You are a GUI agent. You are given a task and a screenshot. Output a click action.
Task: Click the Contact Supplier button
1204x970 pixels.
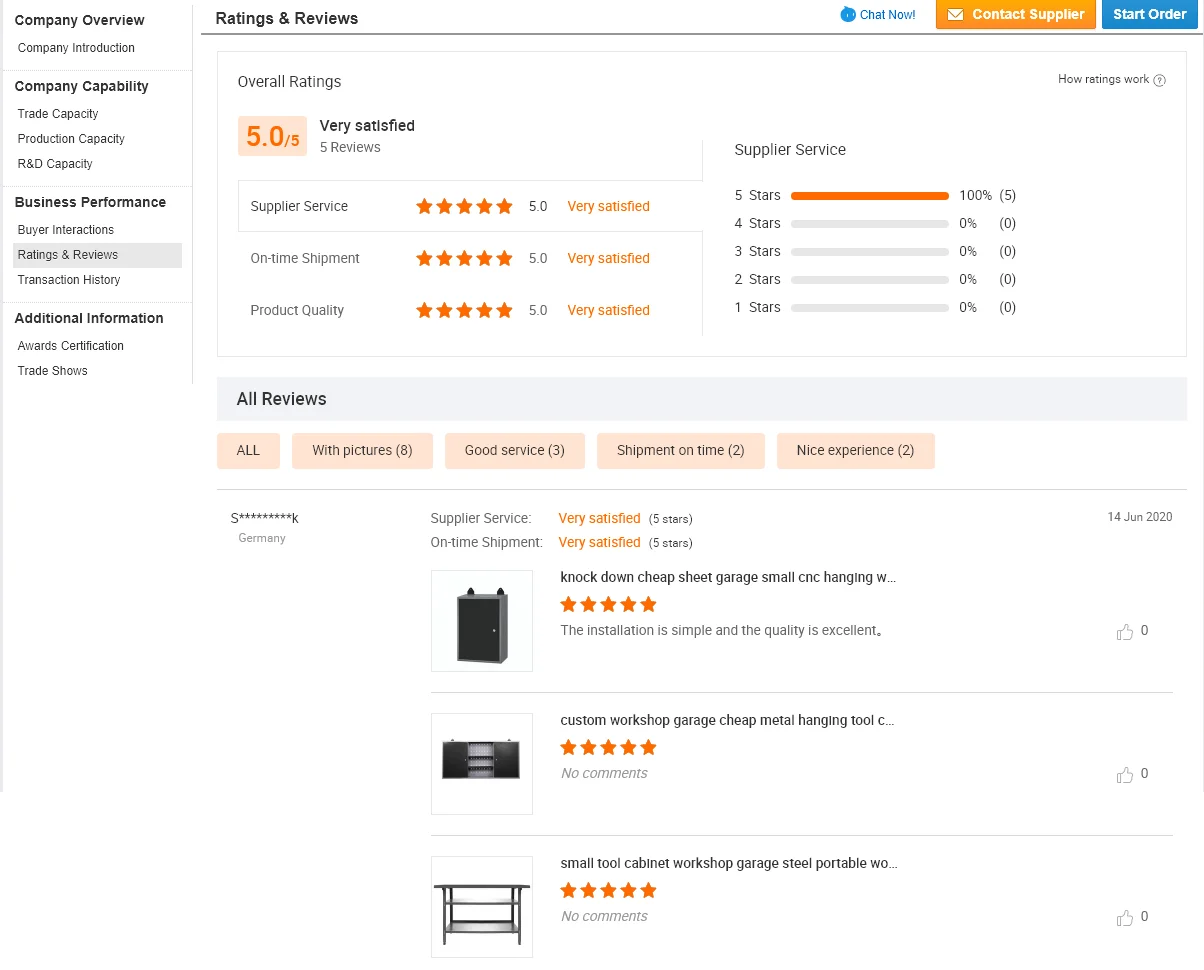[x=1015, y=14]
